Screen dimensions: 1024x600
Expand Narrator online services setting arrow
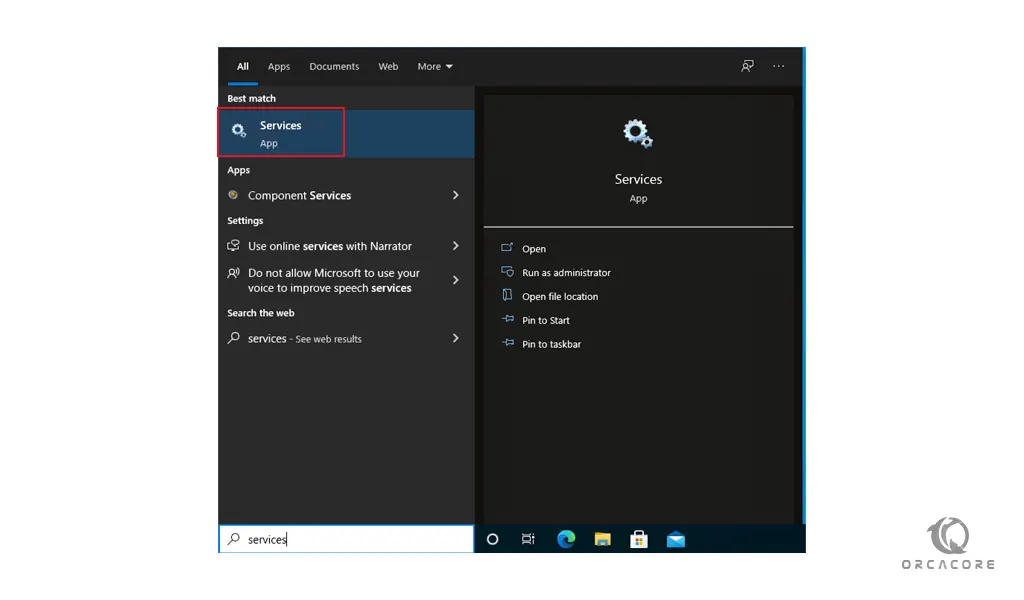pyautogui.click(x=456, y=246)
